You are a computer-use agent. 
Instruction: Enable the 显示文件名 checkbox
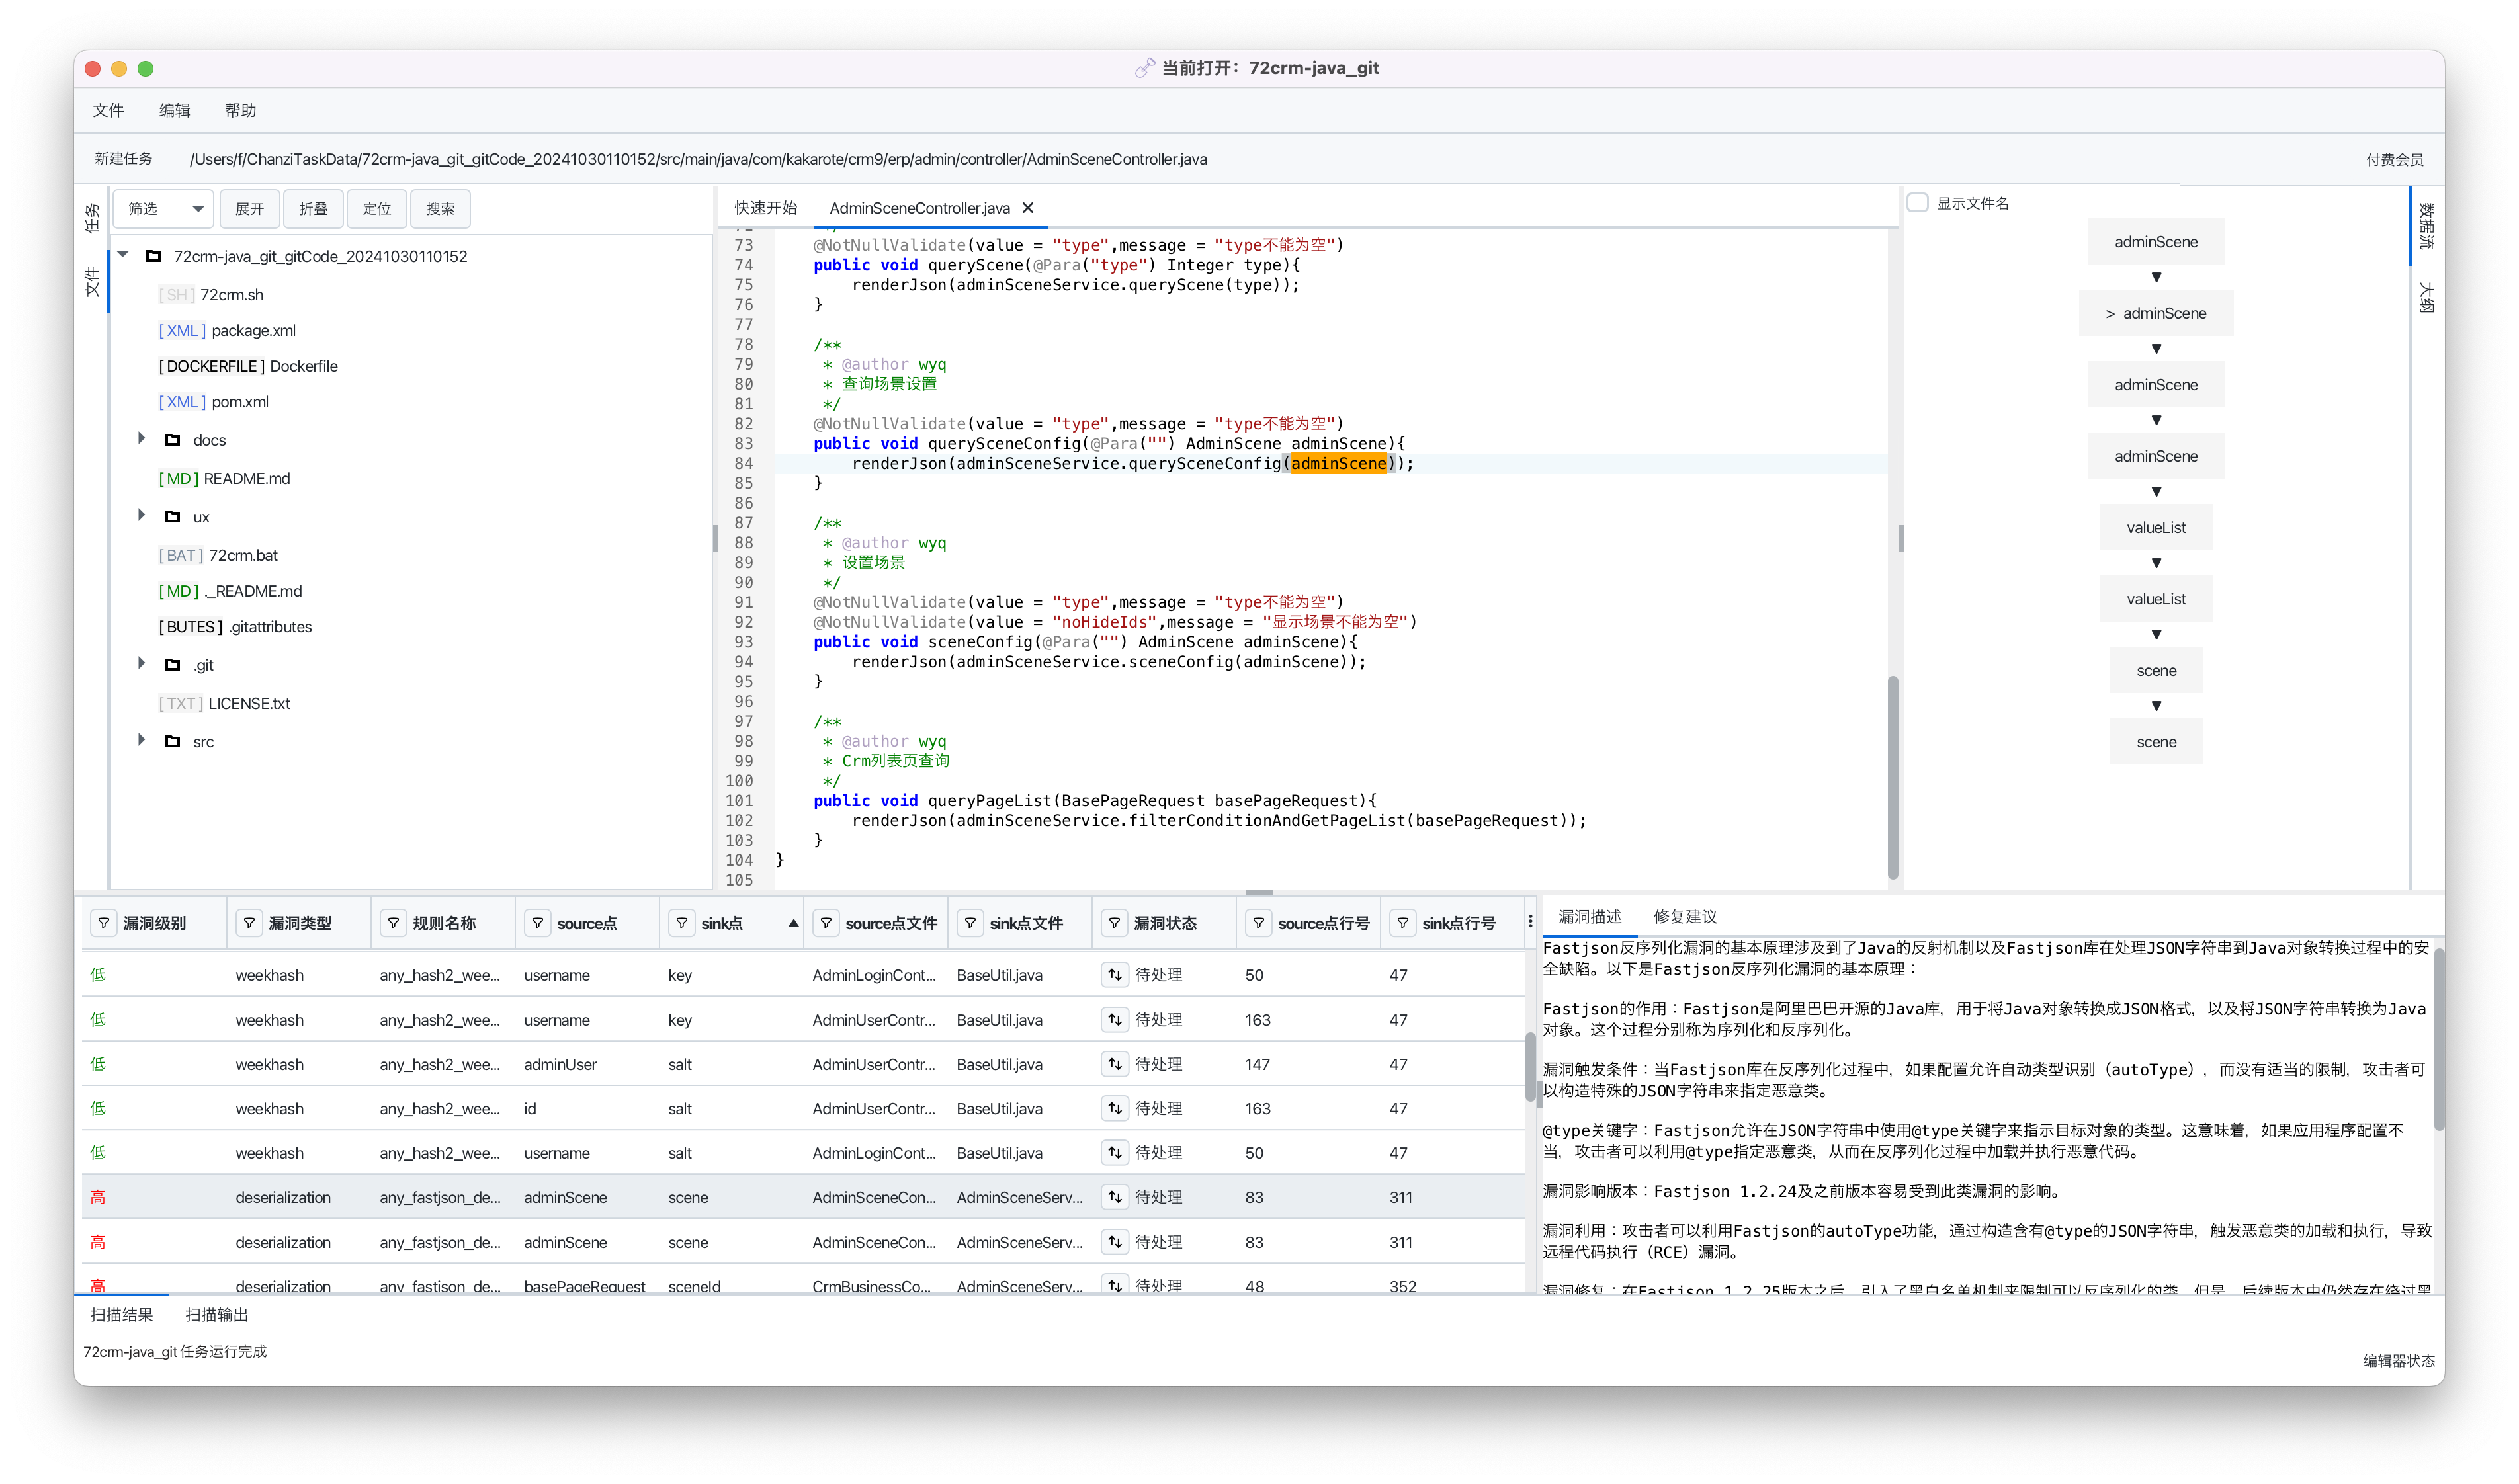[x=1917, y=203]
